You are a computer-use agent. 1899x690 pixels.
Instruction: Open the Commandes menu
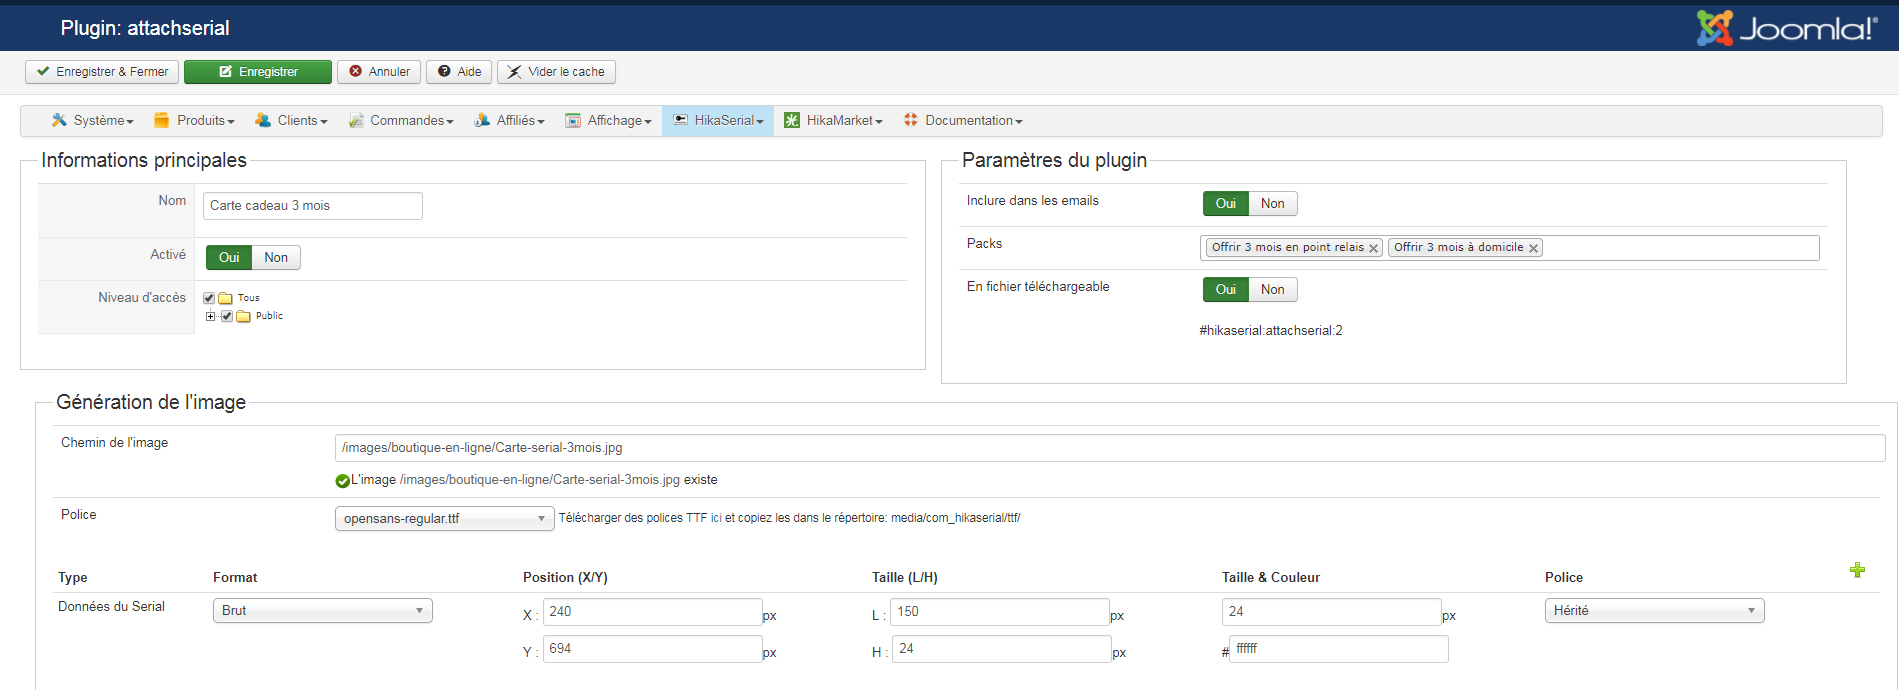point(400,120)
